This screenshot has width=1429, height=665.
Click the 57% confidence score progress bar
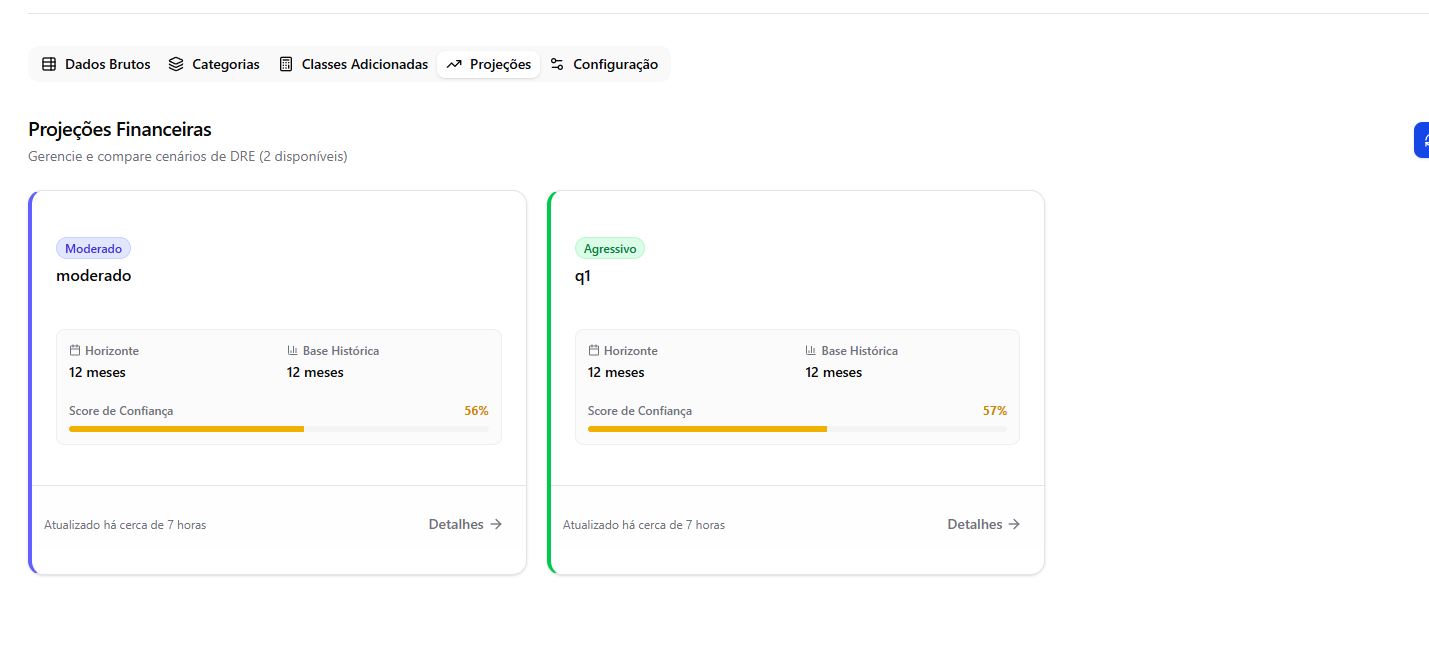[x=797, y=429]
